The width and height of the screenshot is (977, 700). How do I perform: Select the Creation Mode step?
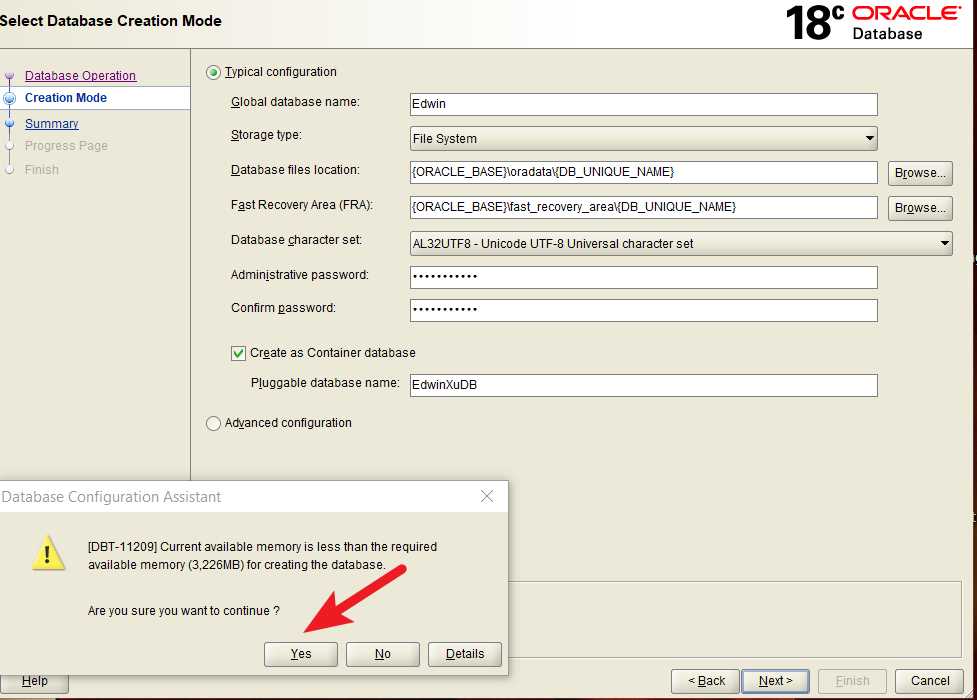coord(65,98)
